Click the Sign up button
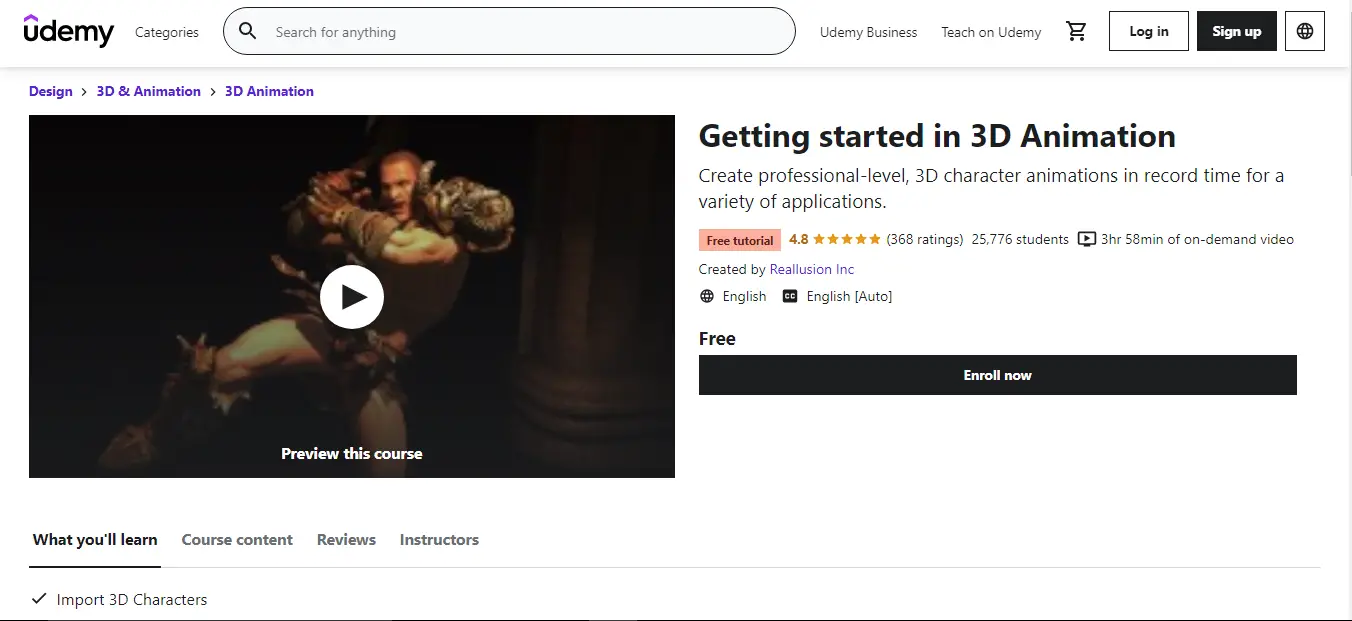Screen dimensions: 1352x621 pyautogui.click(x=1237, y=31)
